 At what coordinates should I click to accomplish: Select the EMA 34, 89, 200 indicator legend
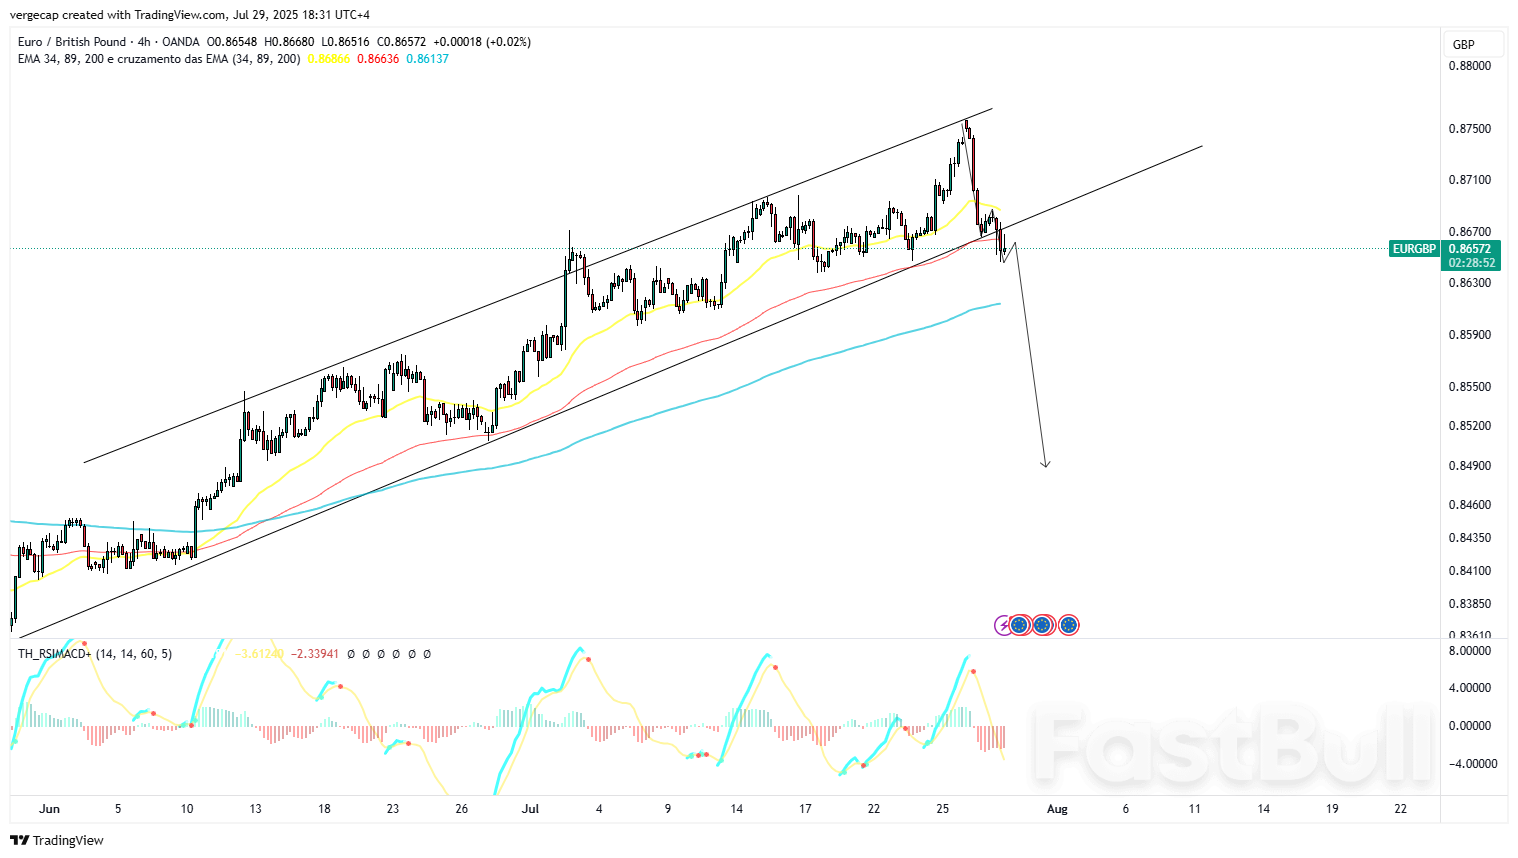[x=159, y=59]
